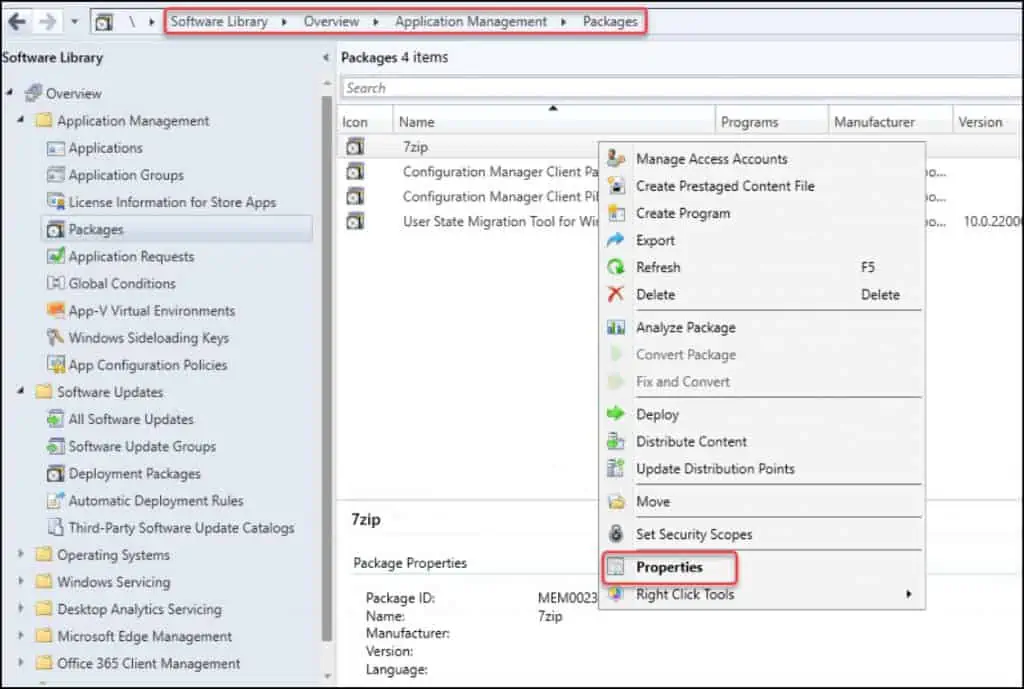Click the navigation tree vertical scrollbar

327,369
